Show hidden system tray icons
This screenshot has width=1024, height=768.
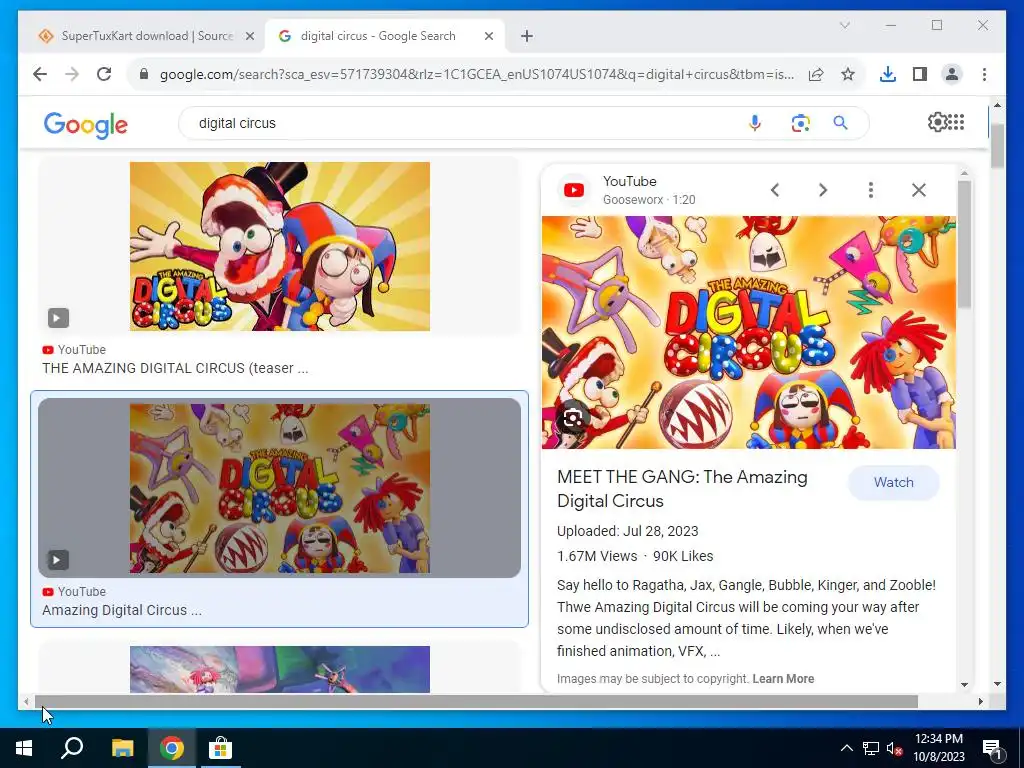(846, 748)
